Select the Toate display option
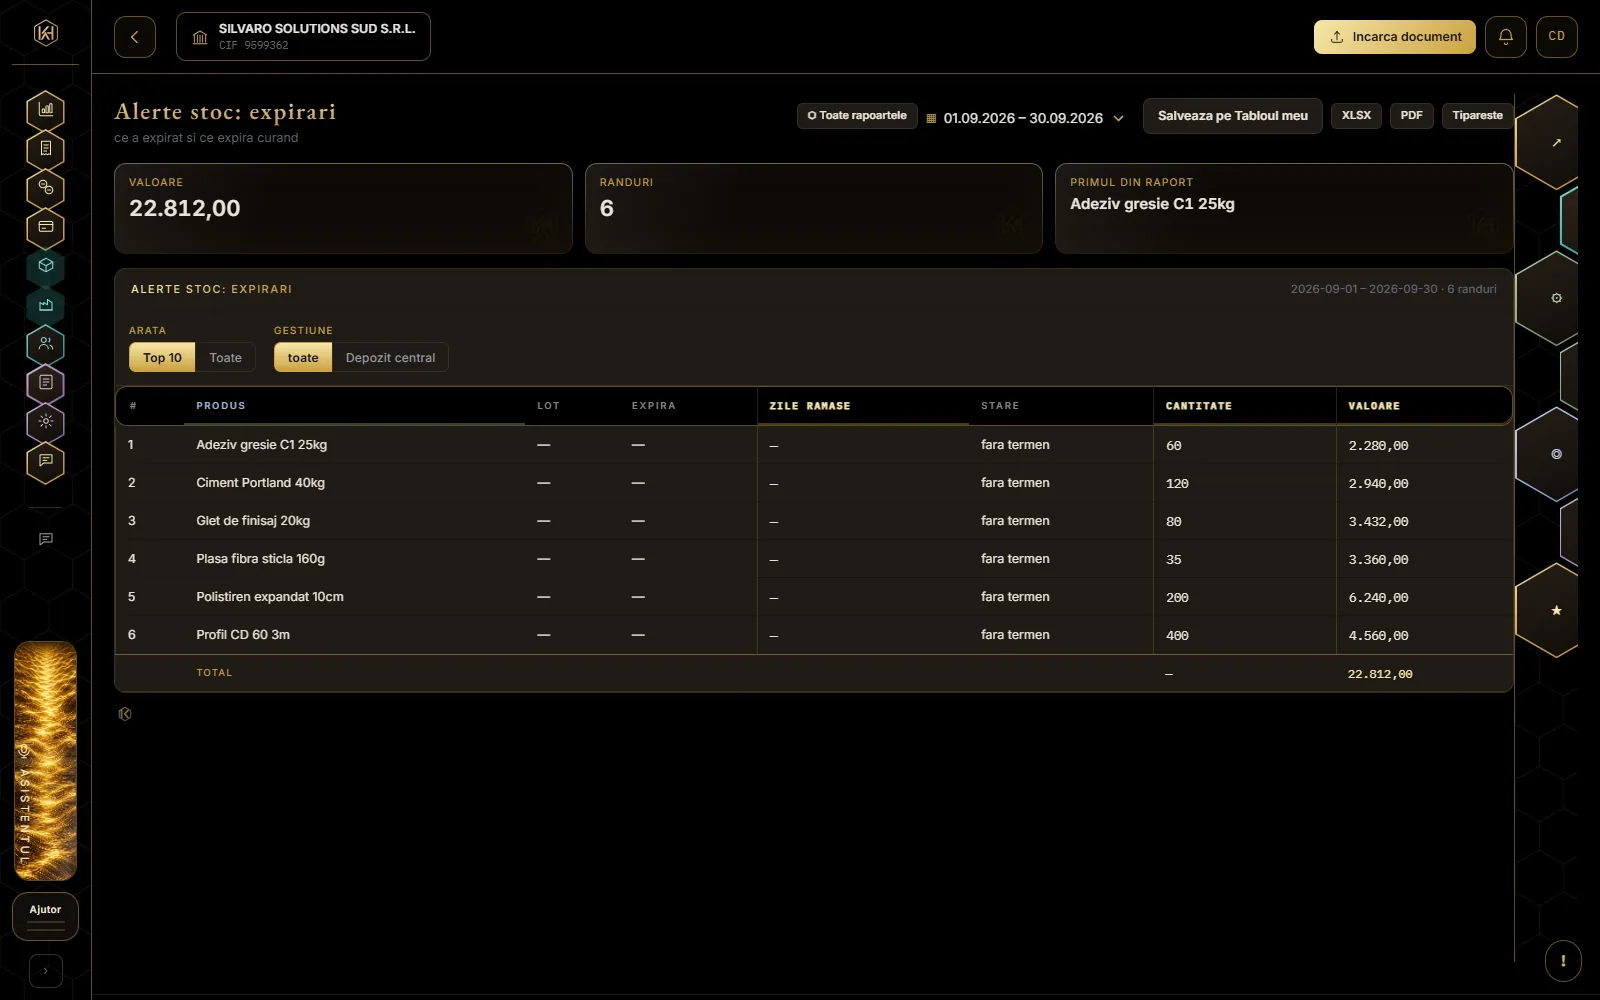 pos(225,358)
